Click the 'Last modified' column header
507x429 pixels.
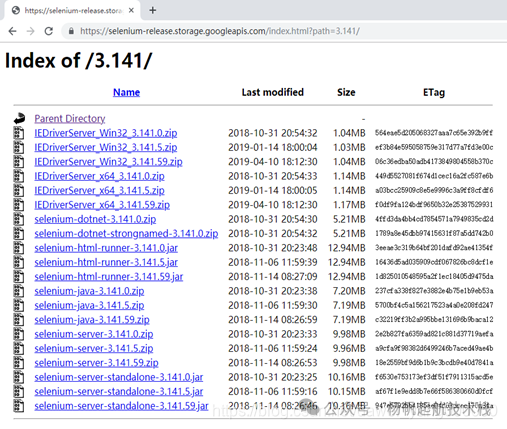pos(273,92)
